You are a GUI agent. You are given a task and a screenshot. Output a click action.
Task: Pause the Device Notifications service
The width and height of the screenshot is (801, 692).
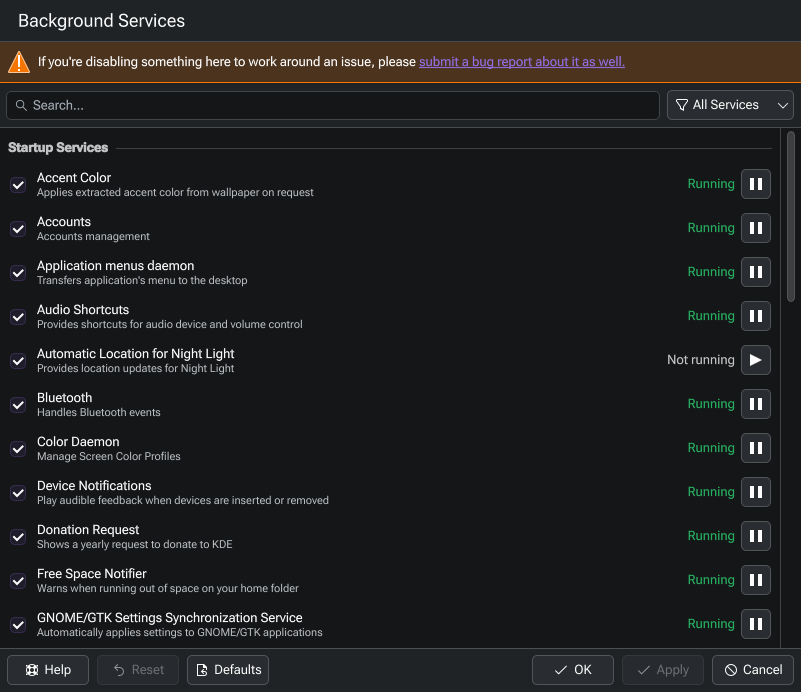[x=755, y=492]
